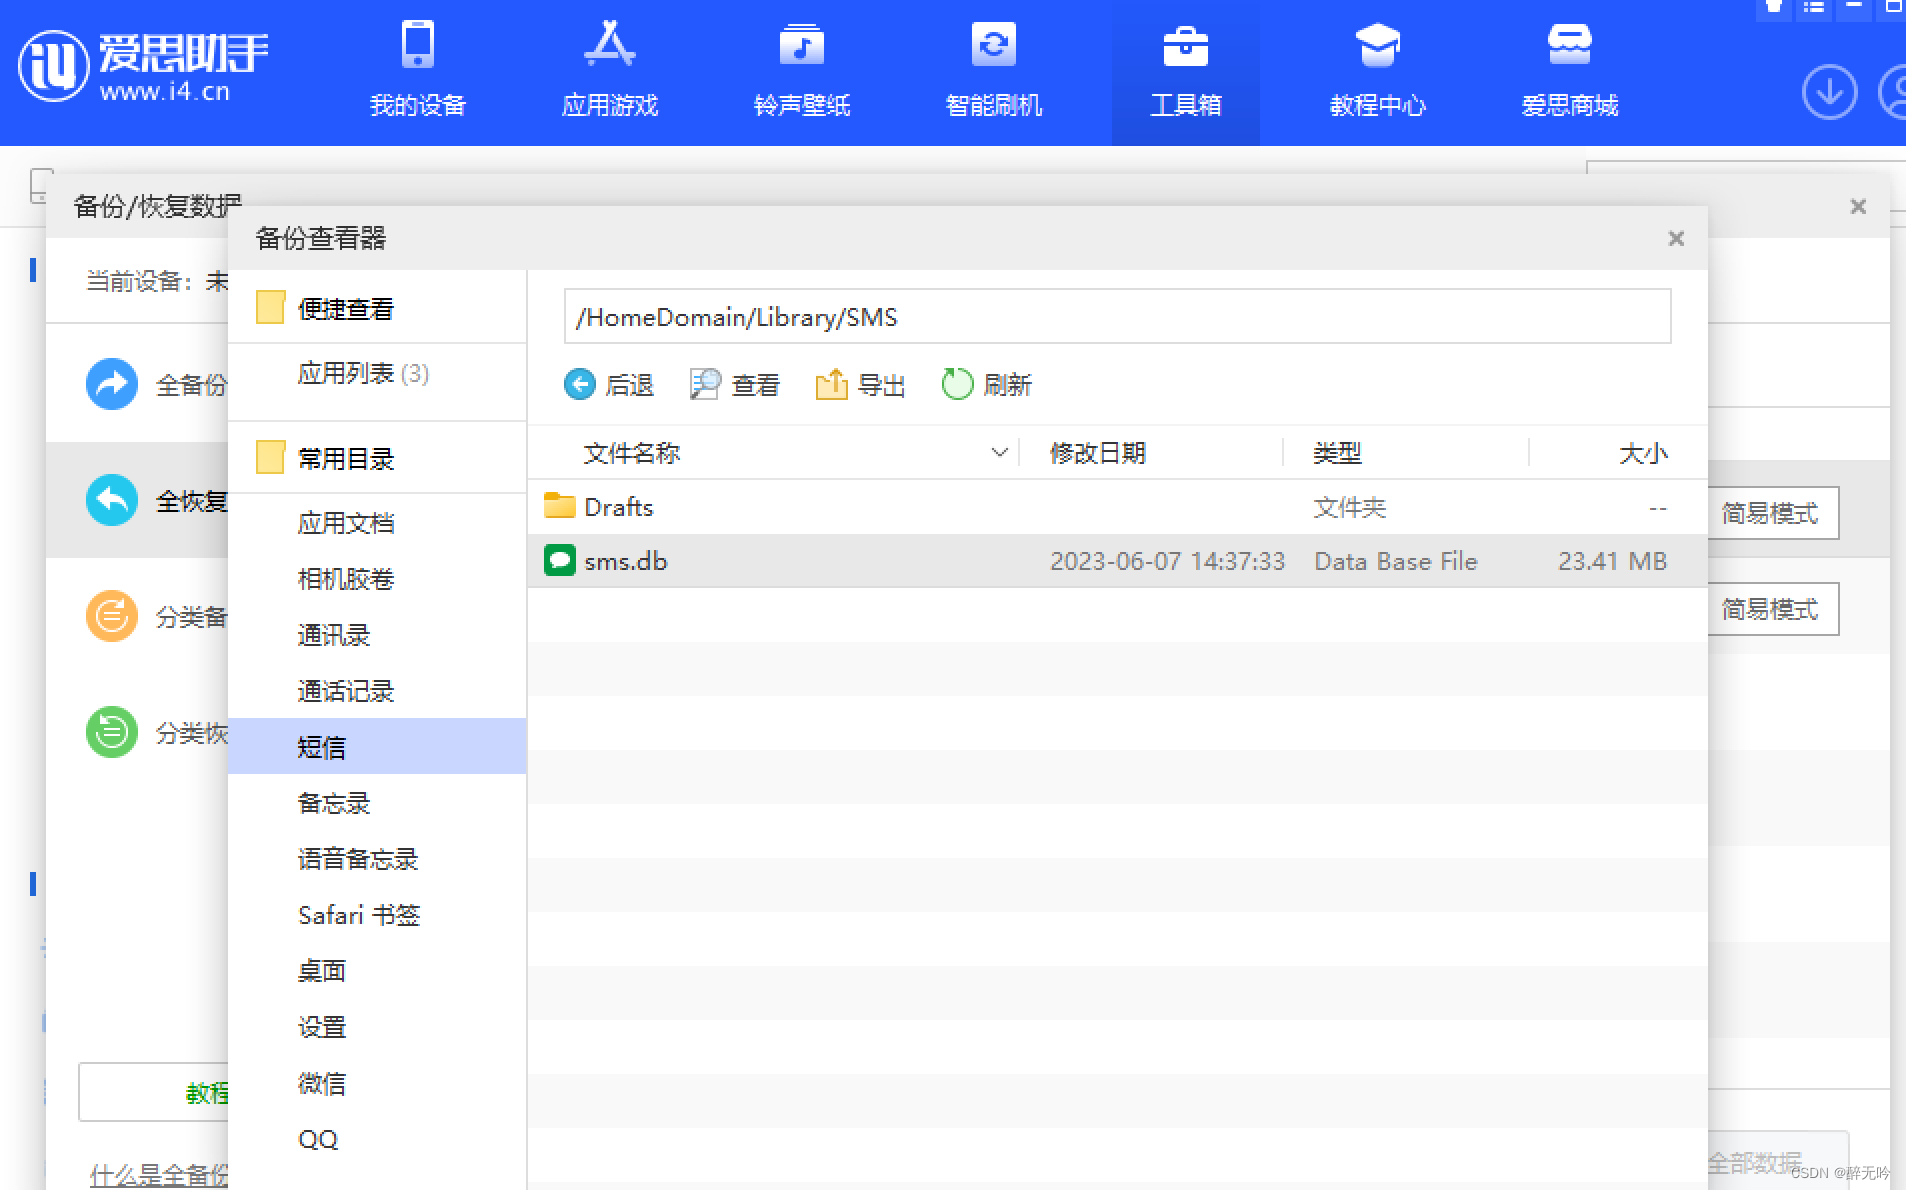Select 短信 in the sidebar

click(377, 746)
